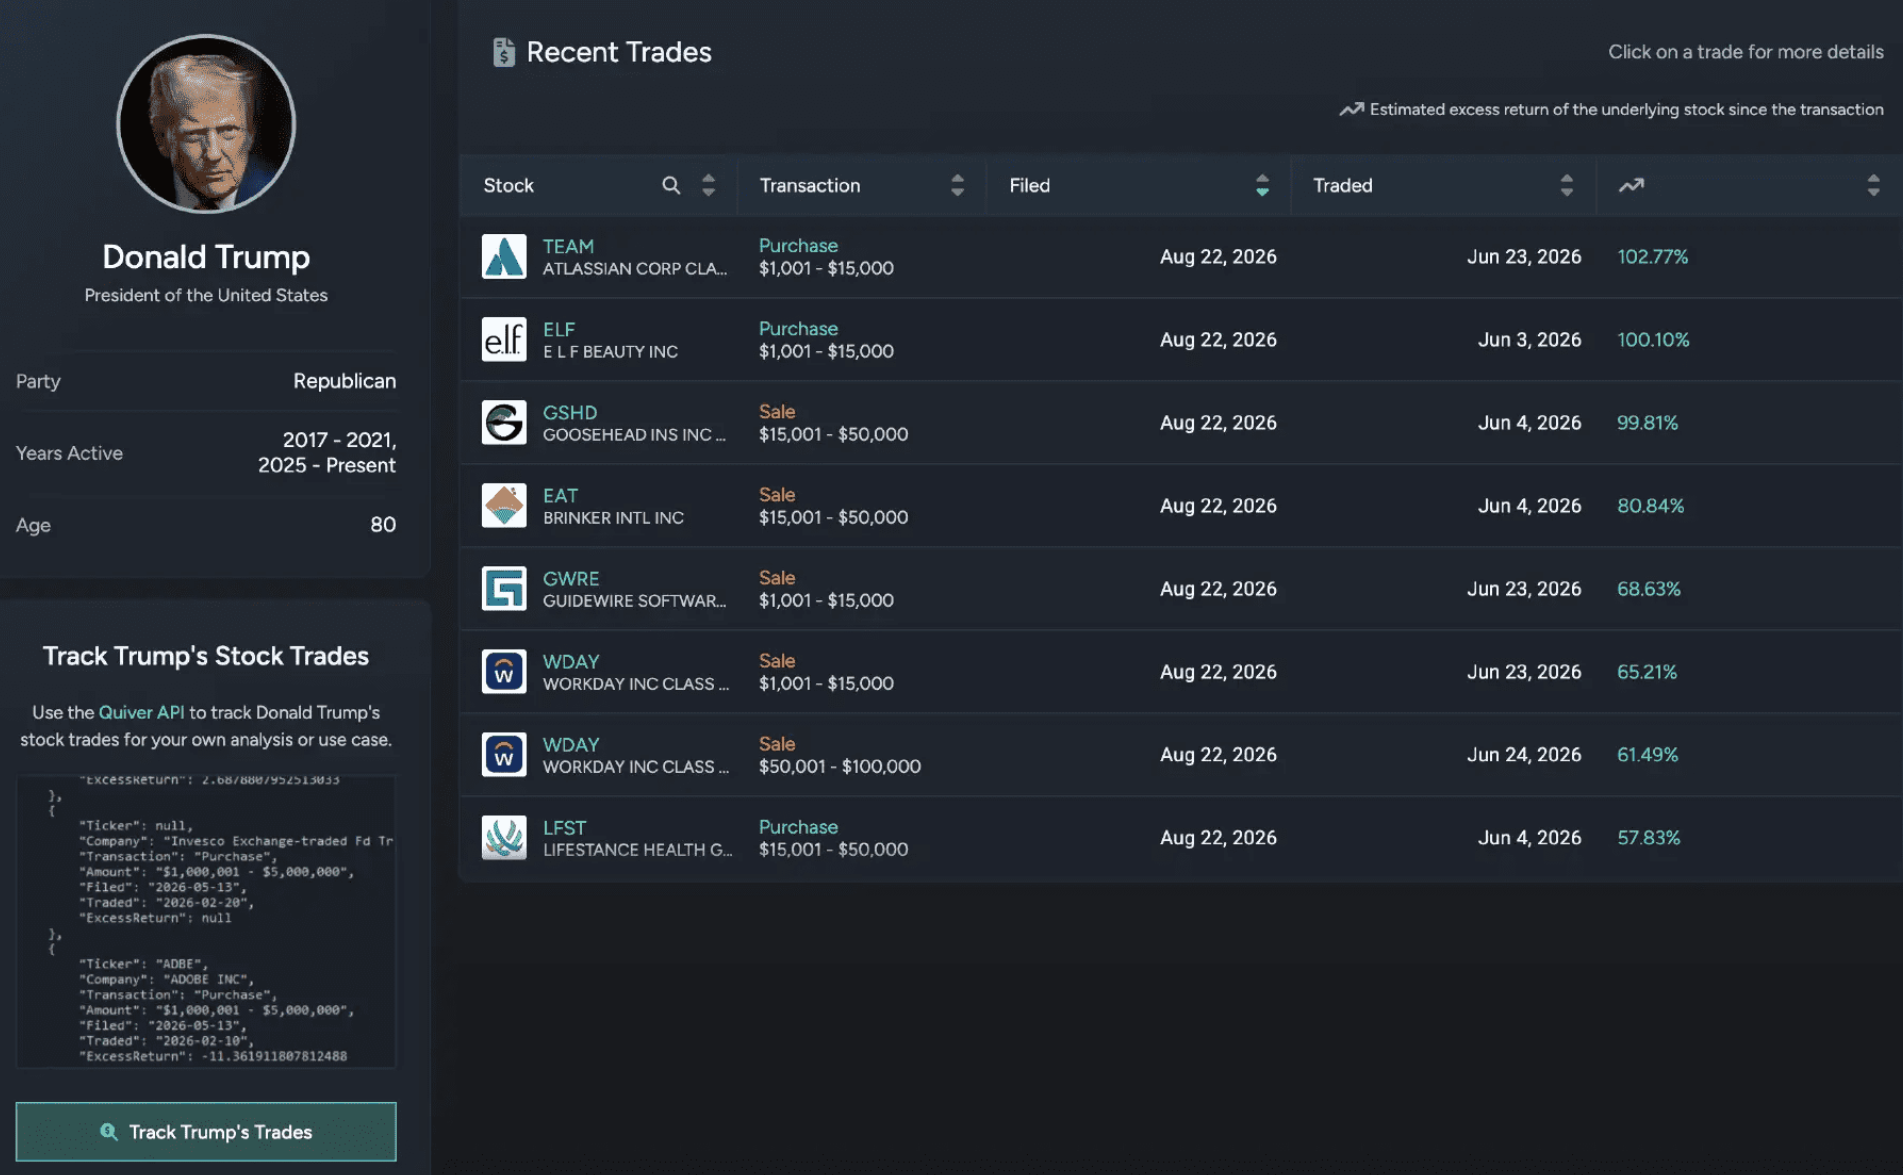1903x1175 pixels.
Task: Click Workday logo on Jun 24 sale row
Action: [x=504, y=754]
